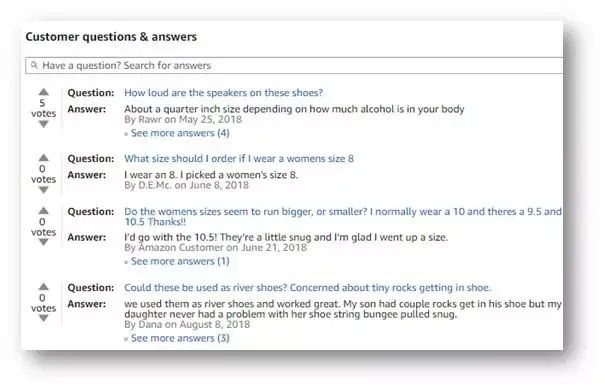This screenshot has height=392, width=605.
Task: Click Dana's river shoes answer text
Action: pos(343,309)
